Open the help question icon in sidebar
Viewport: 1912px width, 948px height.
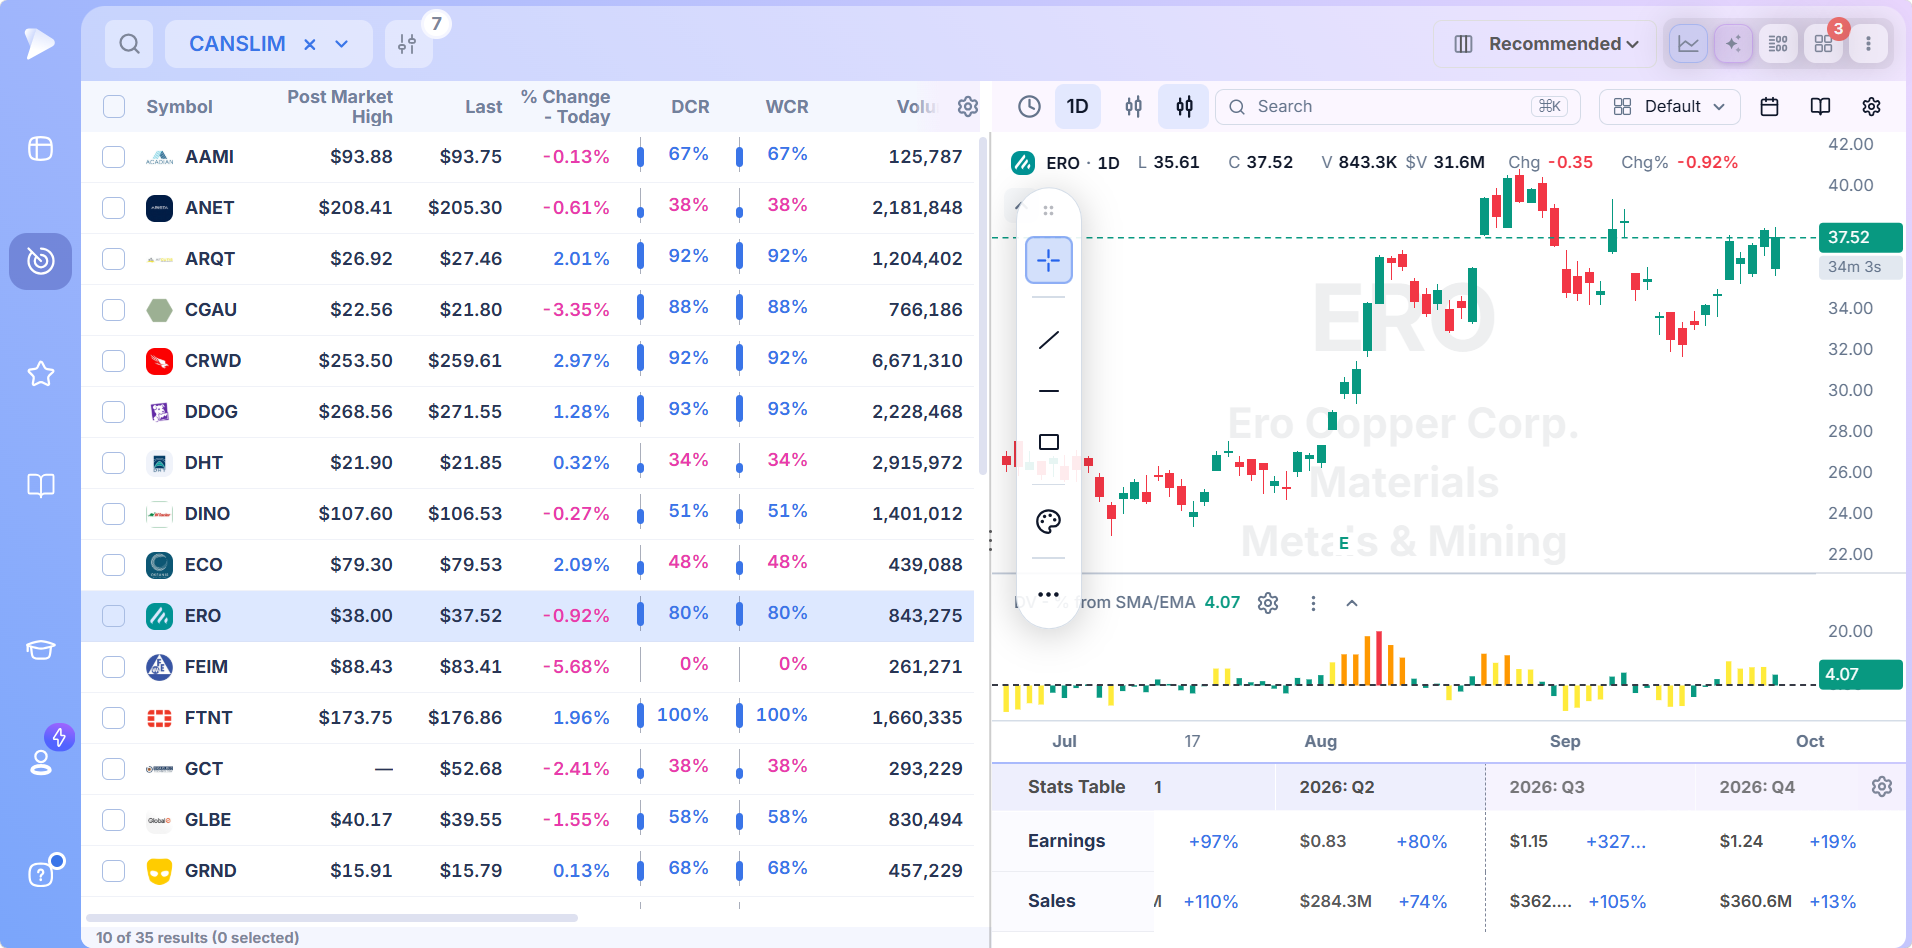[40, 874]
